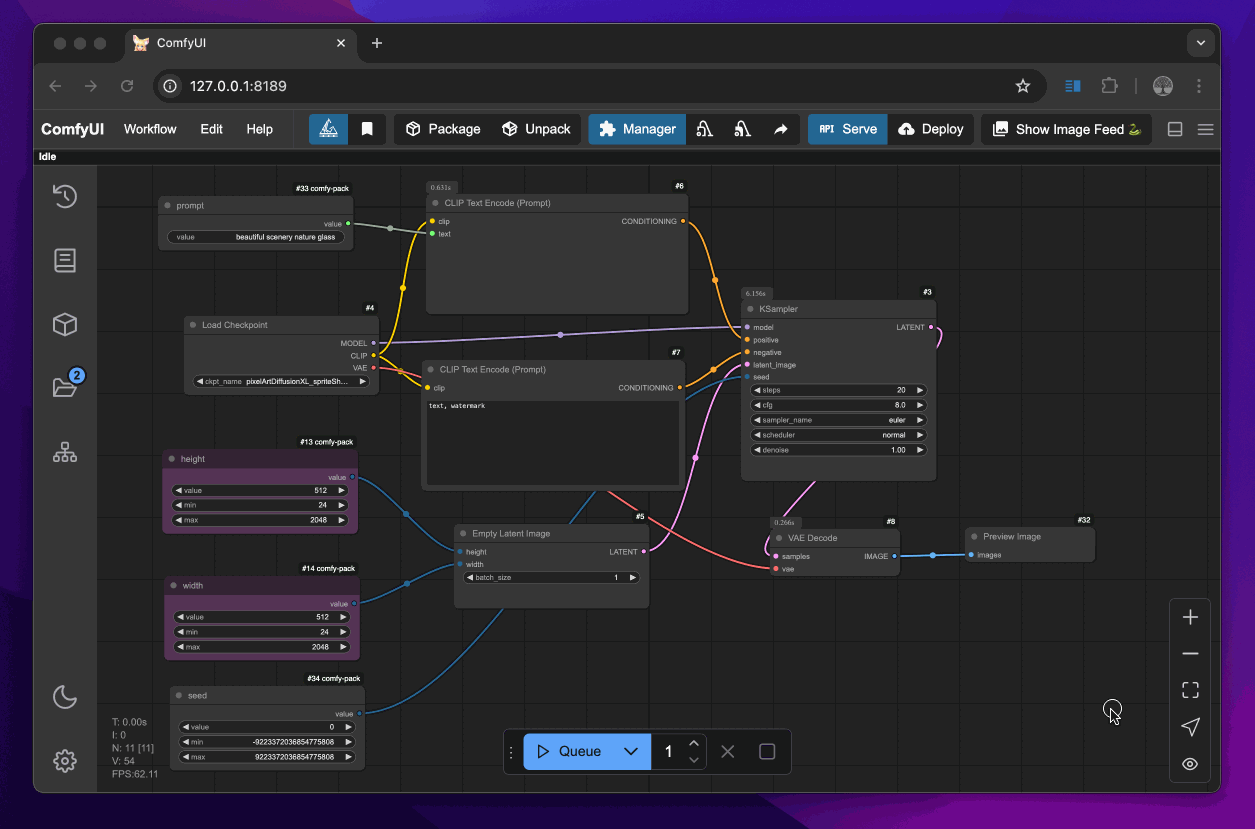Collapse the Preview Image node title dot
Viewport: 1255px width, 829px height.
pos(974,536)
